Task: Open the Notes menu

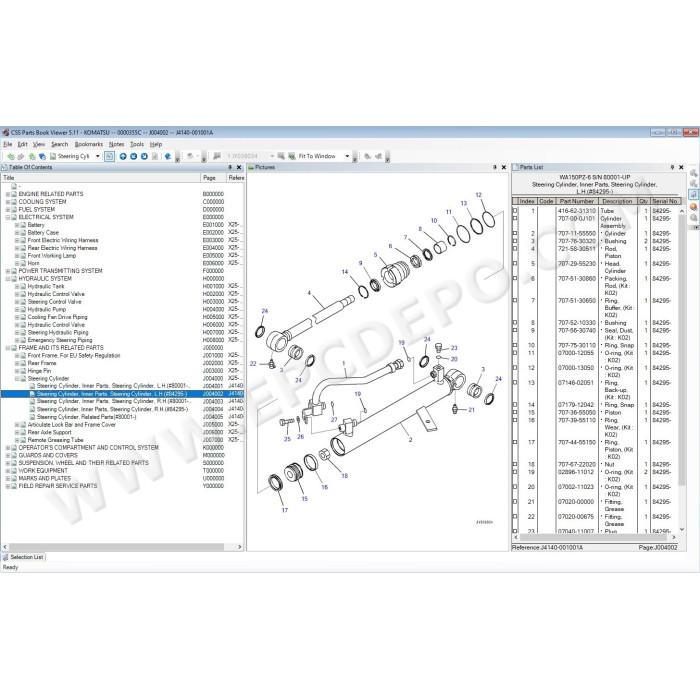Action: tap(117, 144)
